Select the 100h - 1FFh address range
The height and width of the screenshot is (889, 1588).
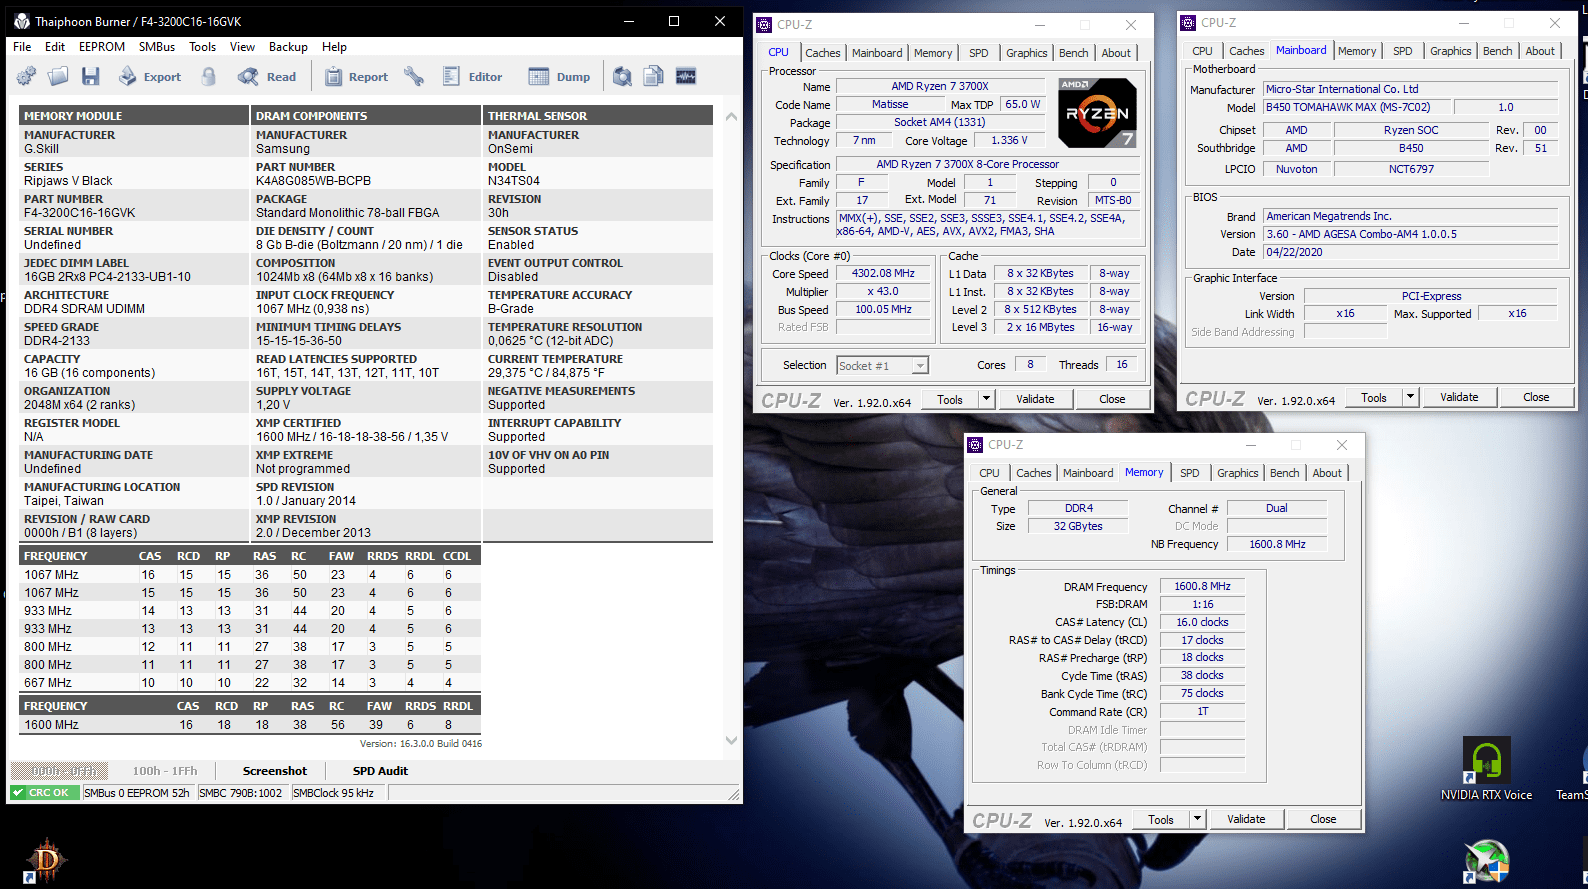point(165,771)
